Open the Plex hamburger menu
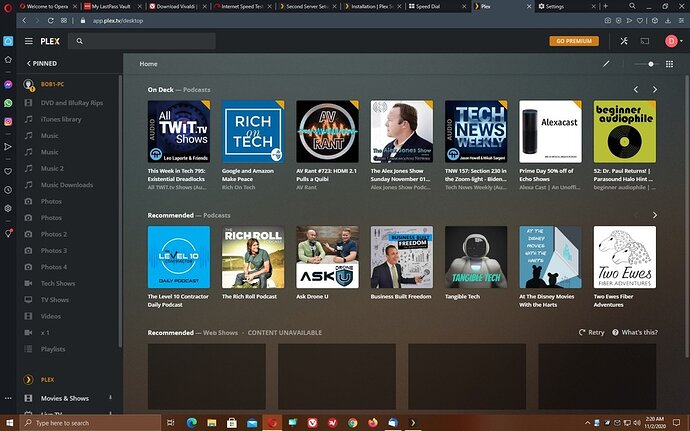The image size is (690, 431). pyautogui.click(x=29, y=41)
